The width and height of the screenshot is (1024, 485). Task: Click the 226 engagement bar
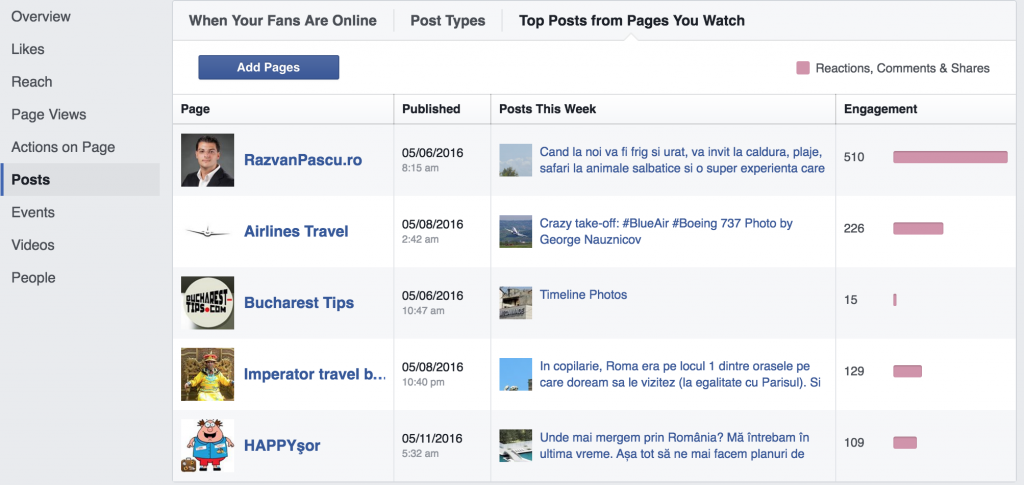point(918,228)
